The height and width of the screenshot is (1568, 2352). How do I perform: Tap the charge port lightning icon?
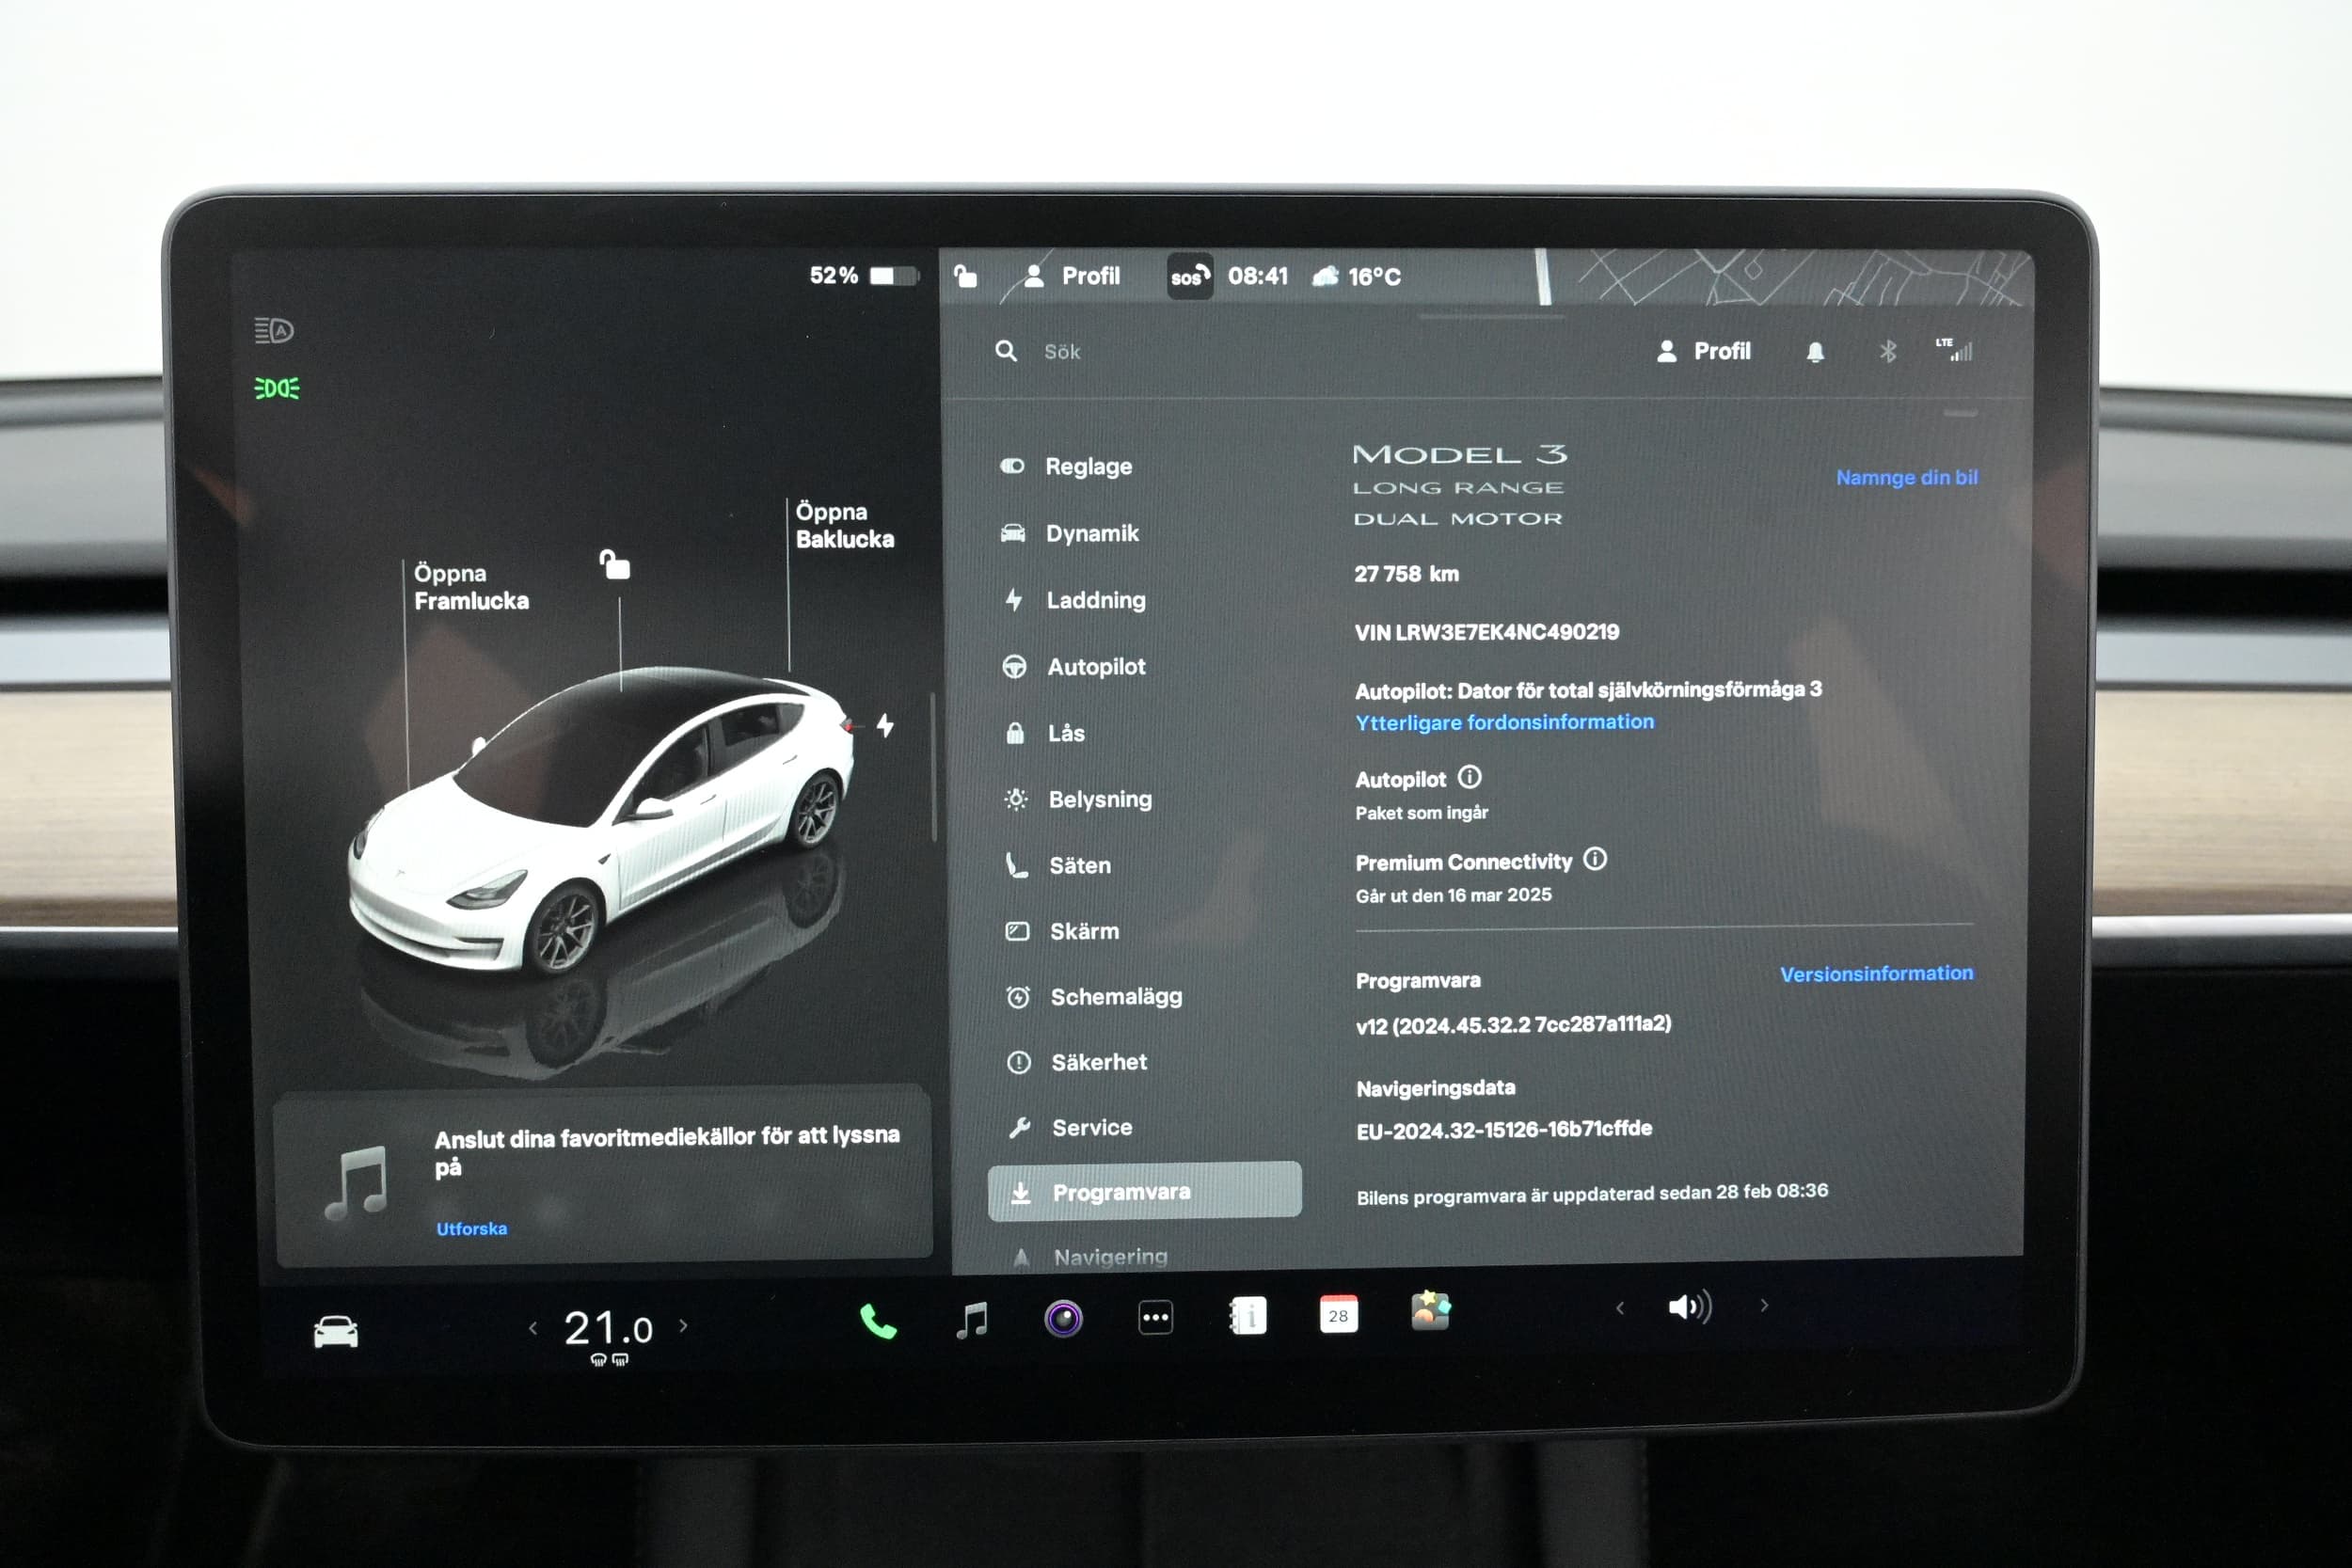885,725
